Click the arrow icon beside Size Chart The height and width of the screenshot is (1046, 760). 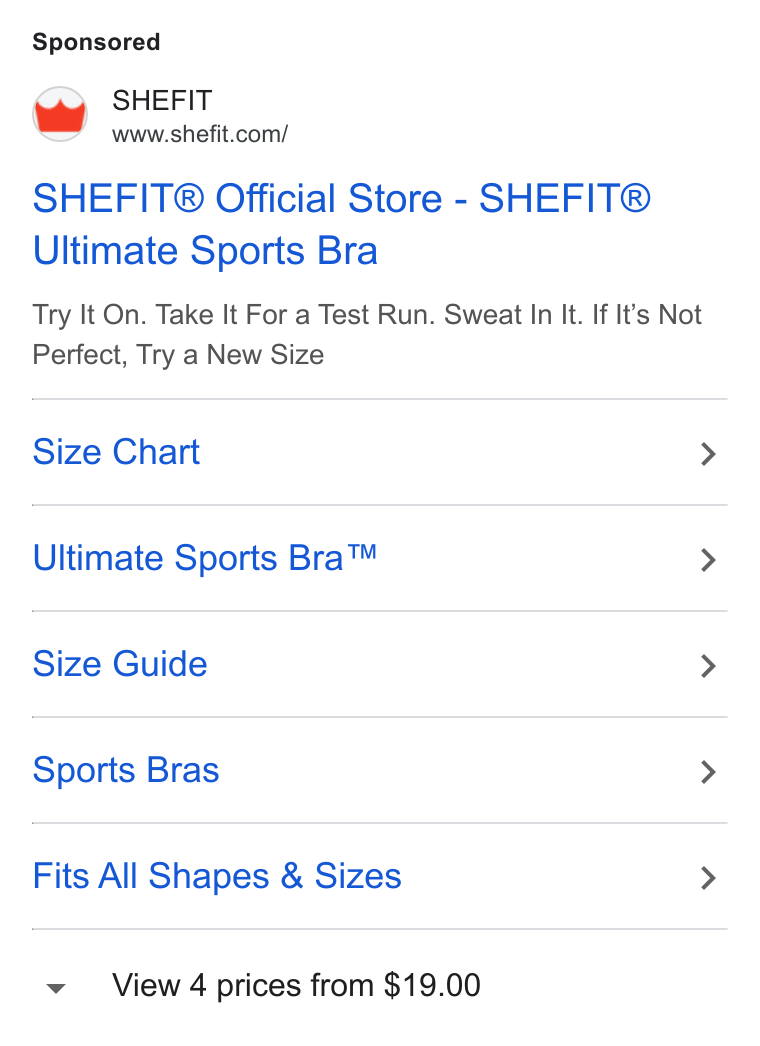tap(708, 454)
